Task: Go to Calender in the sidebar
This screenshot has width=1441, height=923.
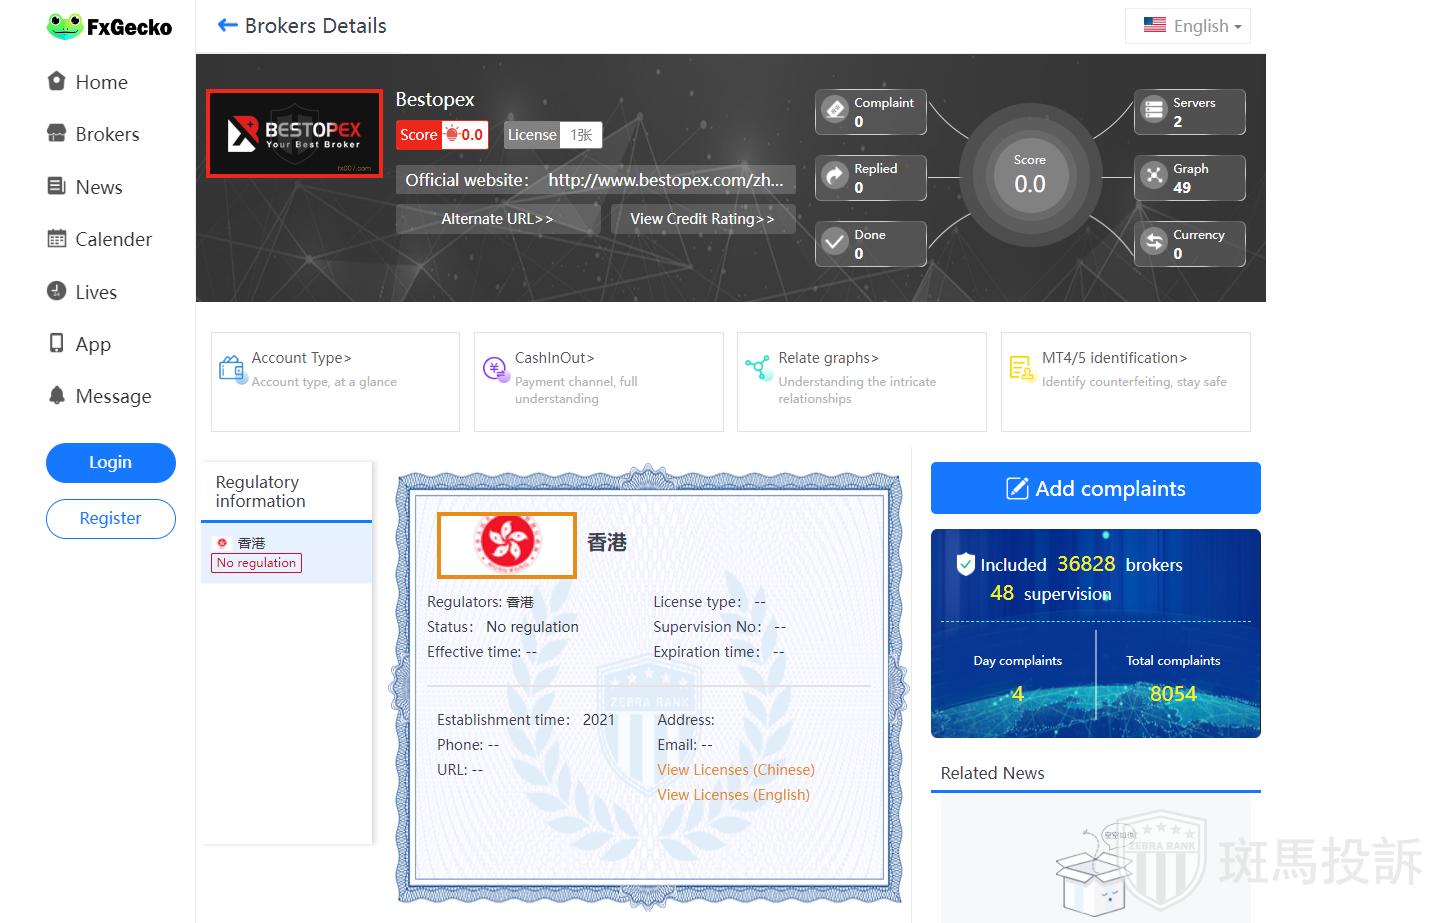Action: pyautogui.click(x=113, y=239)
